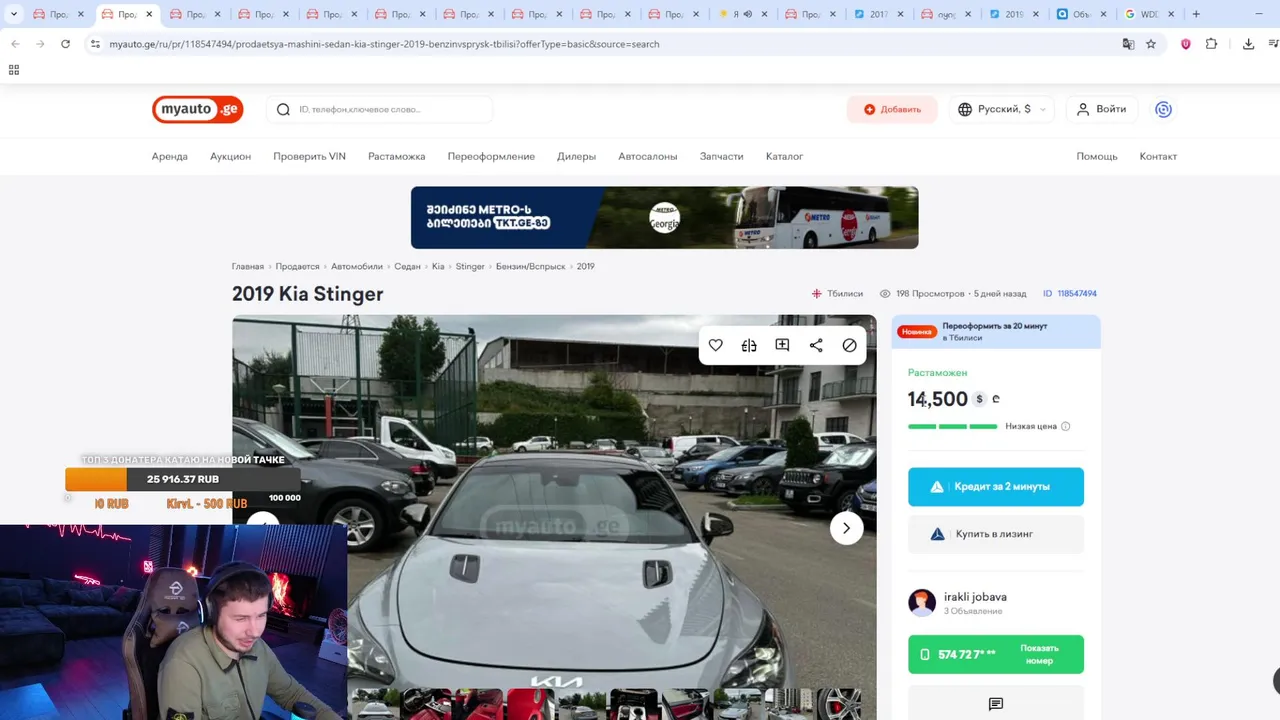
Task: Open the apps grid in bookmarks bar
Action: pyautogui.click(x=14, y=70)
